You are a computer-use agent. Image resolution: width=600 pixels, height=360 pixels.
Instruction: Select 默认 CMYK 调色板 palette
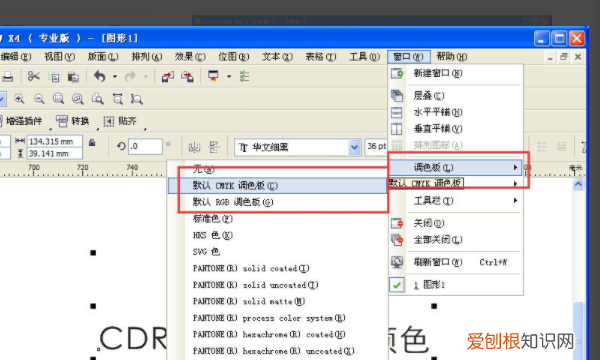coord(277,186)
